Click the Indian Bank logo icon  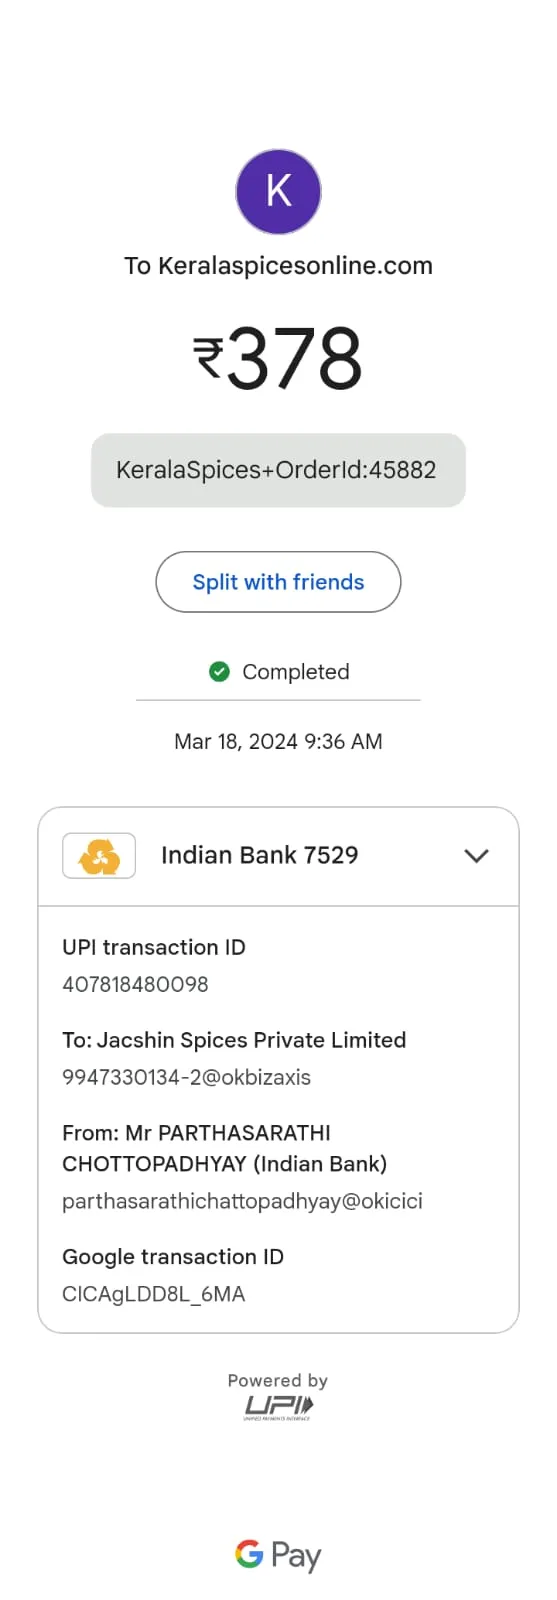coord(99,856)
